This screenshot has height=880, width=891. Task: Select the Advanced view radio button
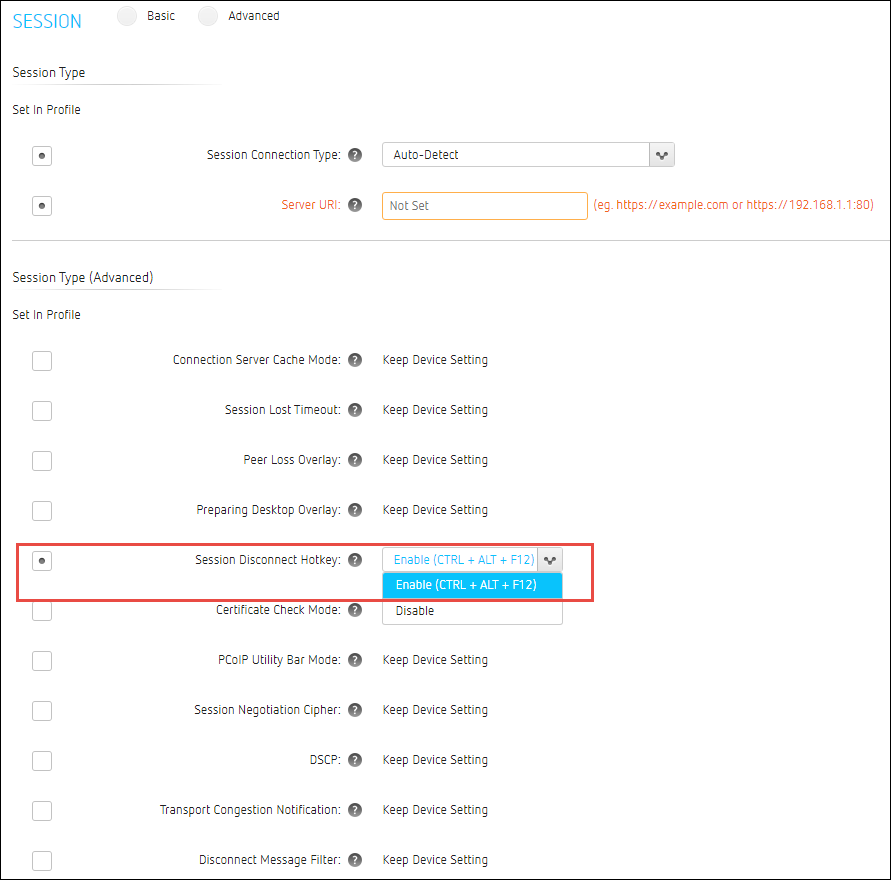click(208, 16)
